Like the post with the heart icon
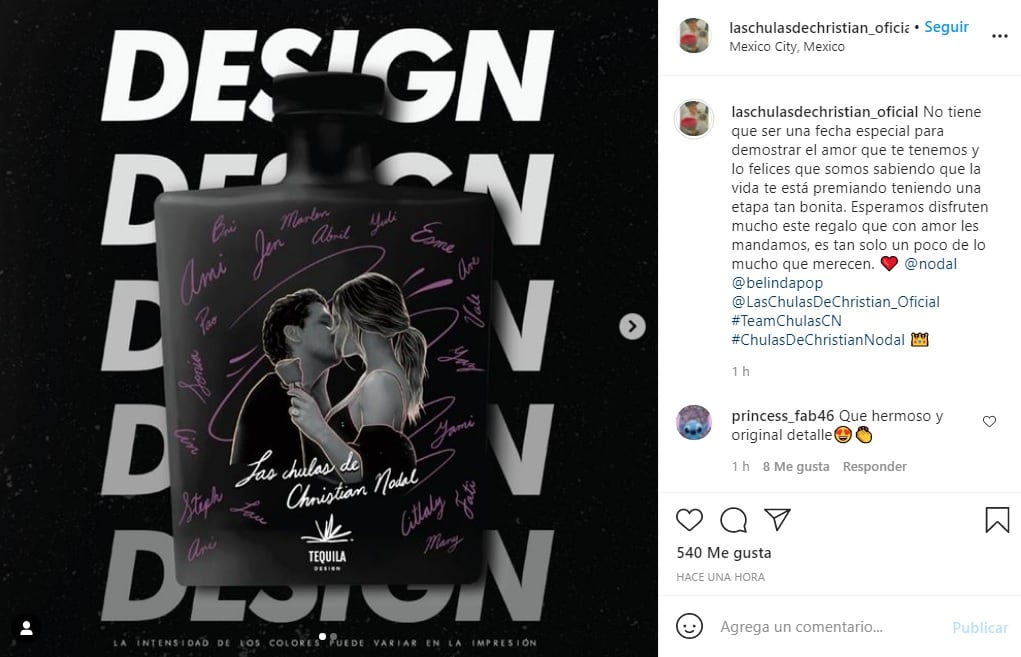 click(x=689, y=520)
